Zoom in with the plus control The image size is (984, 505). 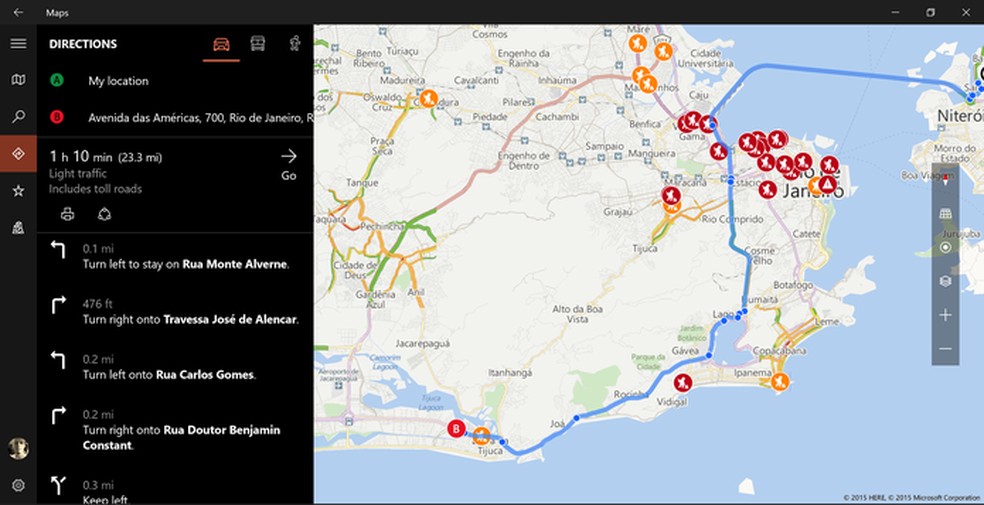tap(945, 315)
